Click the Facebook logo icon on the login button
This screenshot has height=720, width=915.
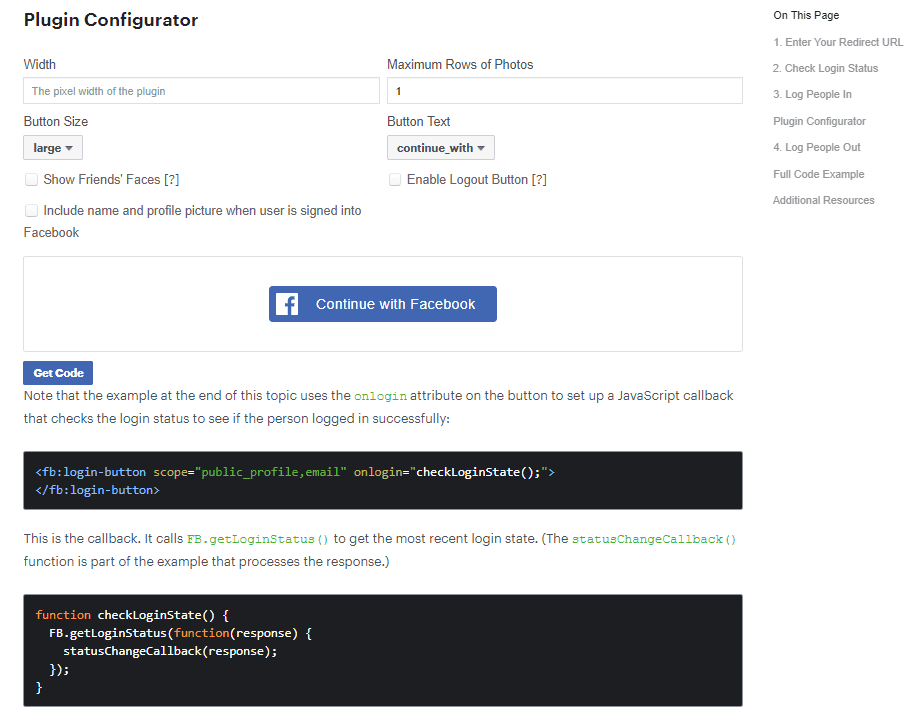point(287,303)
